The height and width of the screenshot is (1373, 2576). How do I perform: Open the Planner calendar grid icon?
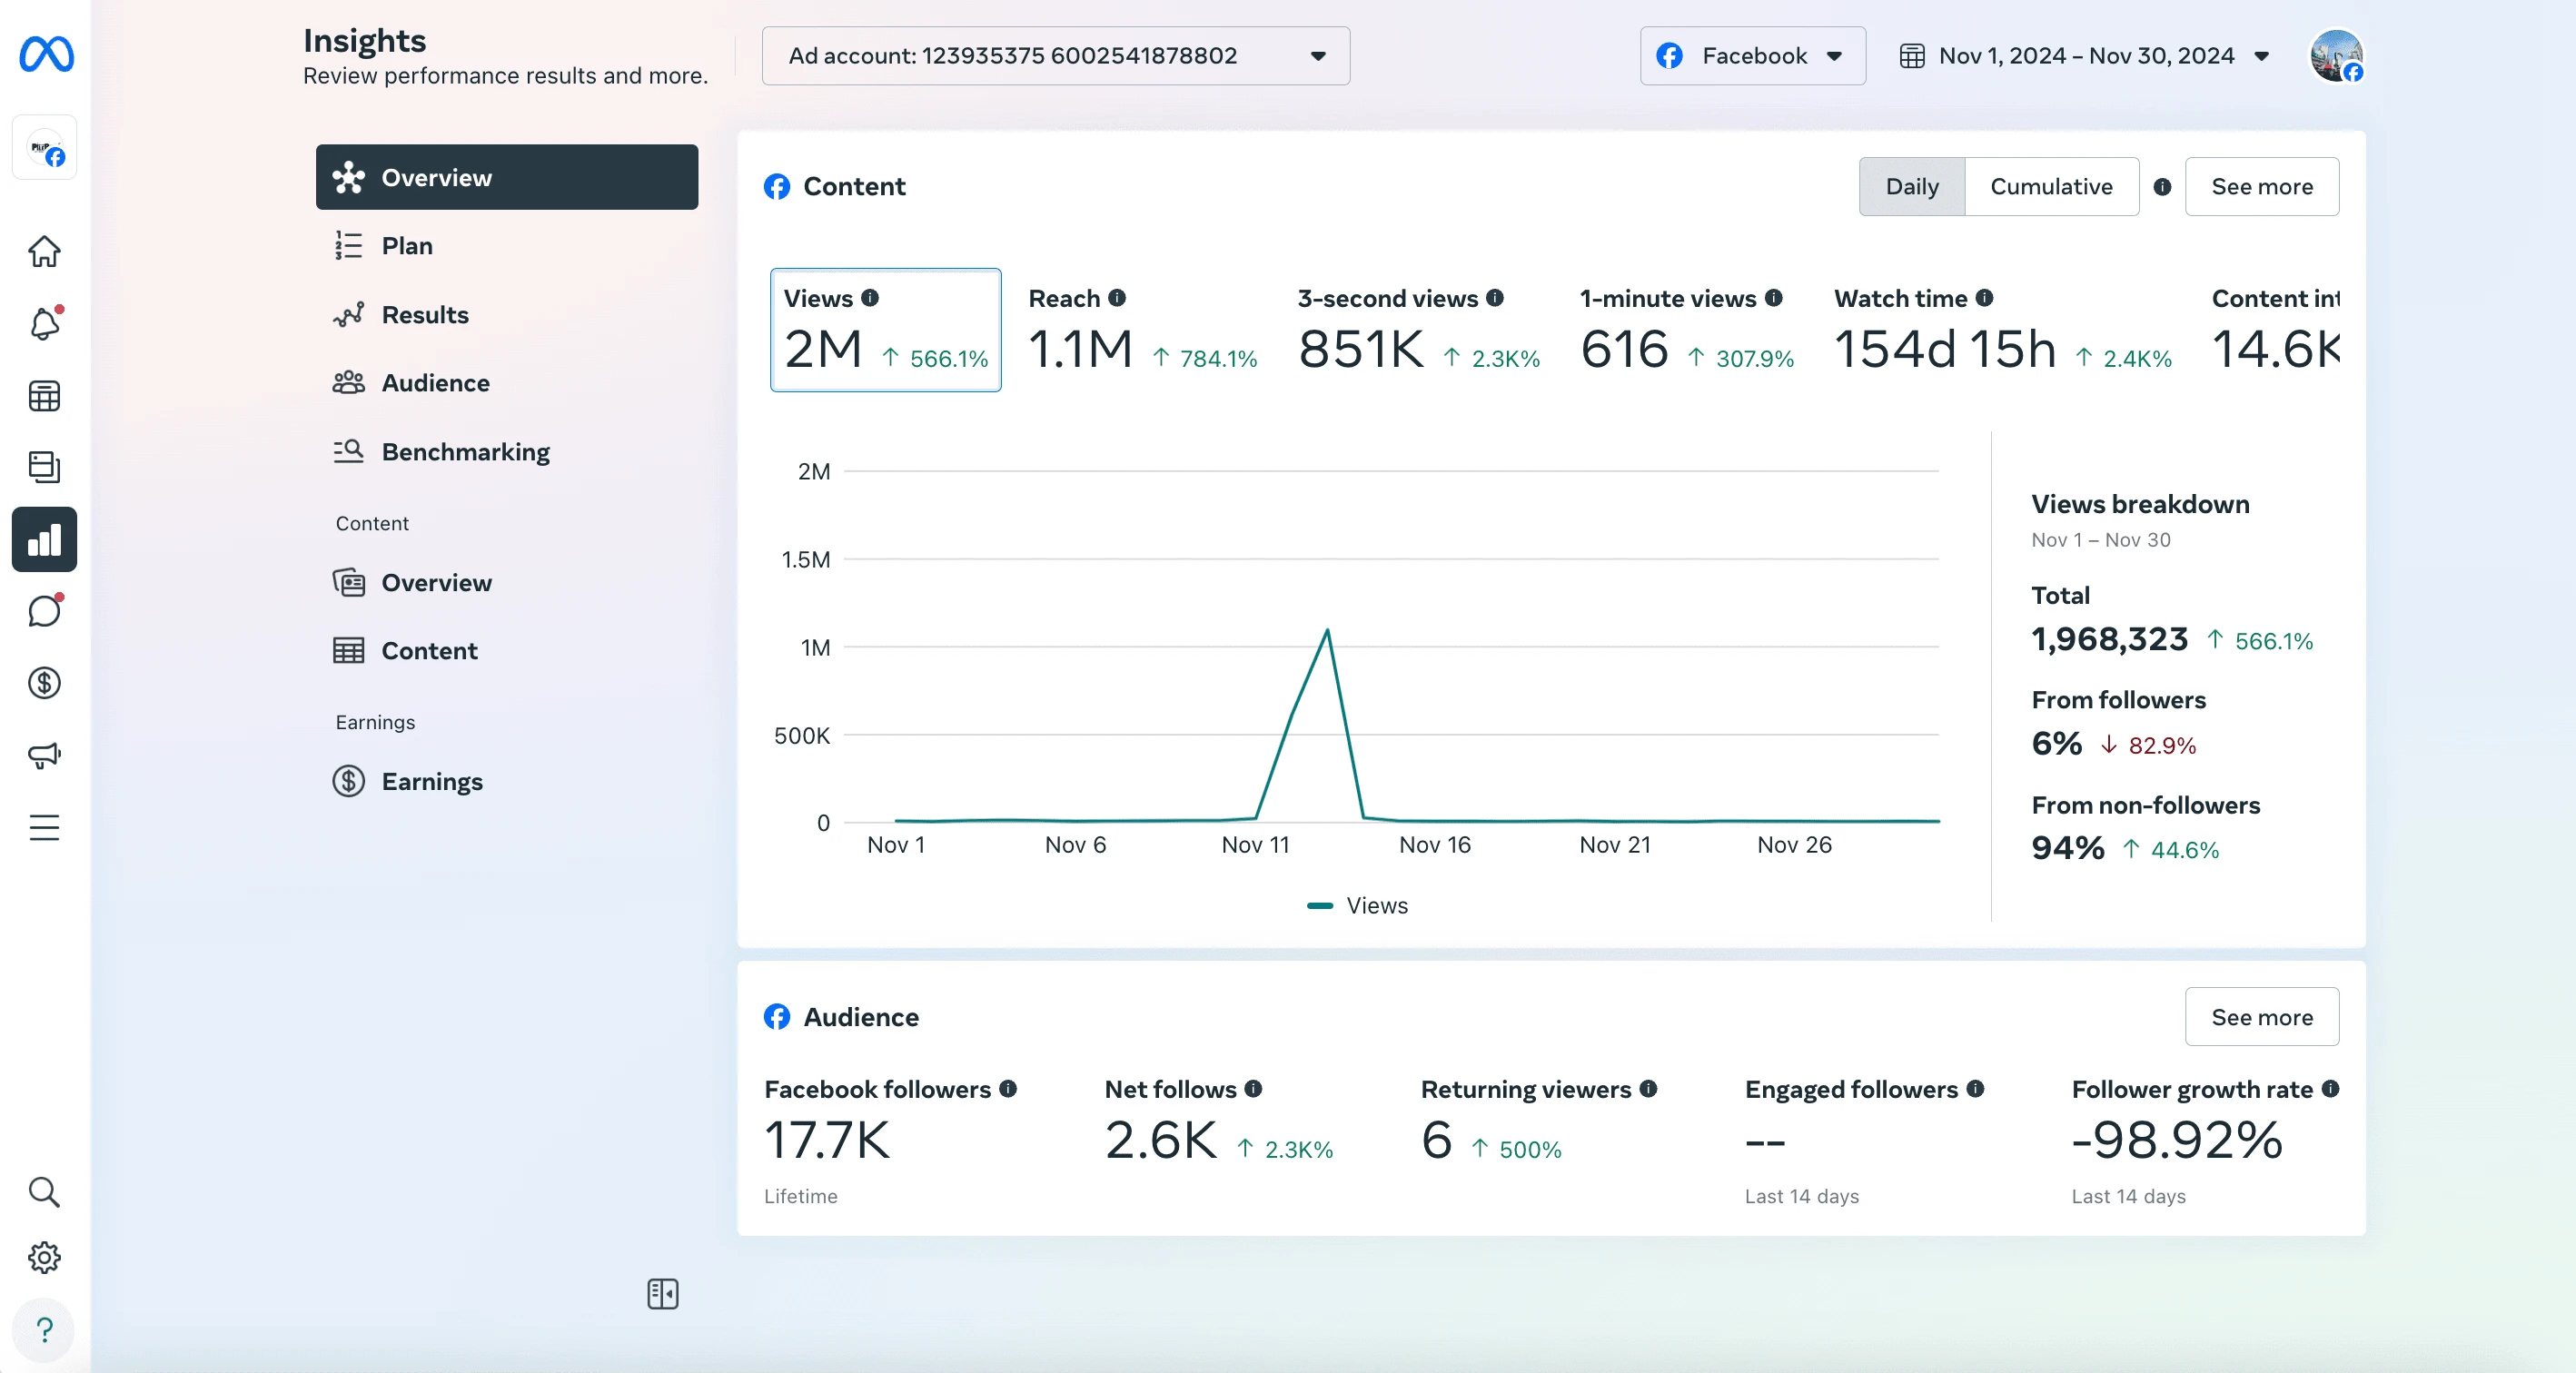pyautogui.click(x=44, y=396)
